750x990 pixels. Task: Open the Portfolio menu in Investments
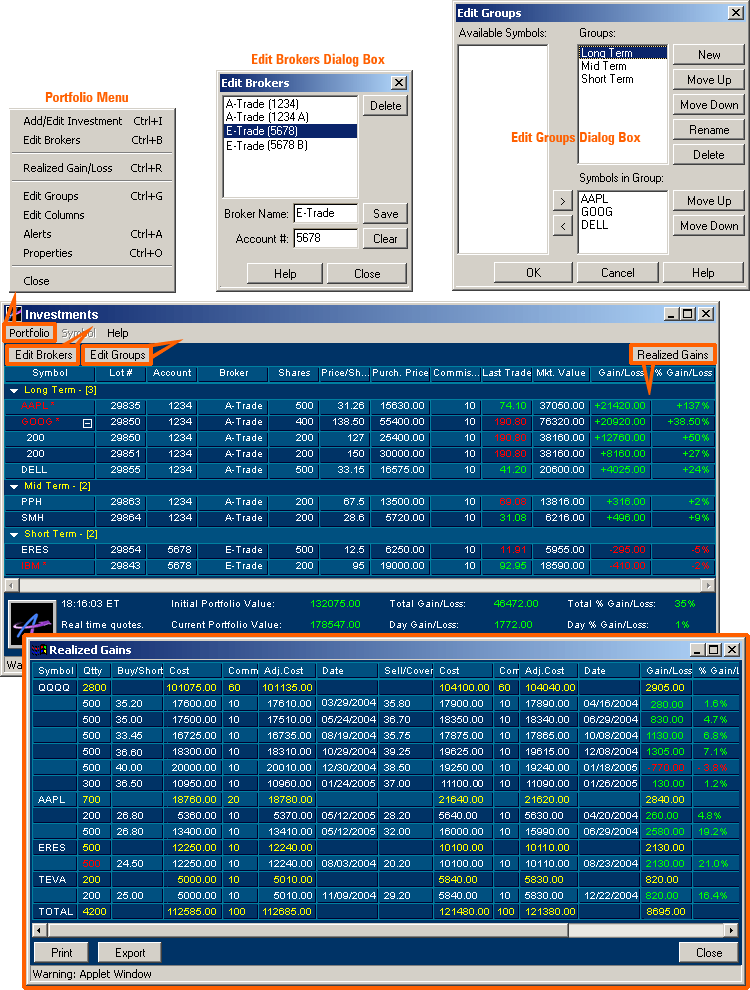(29, 333)
